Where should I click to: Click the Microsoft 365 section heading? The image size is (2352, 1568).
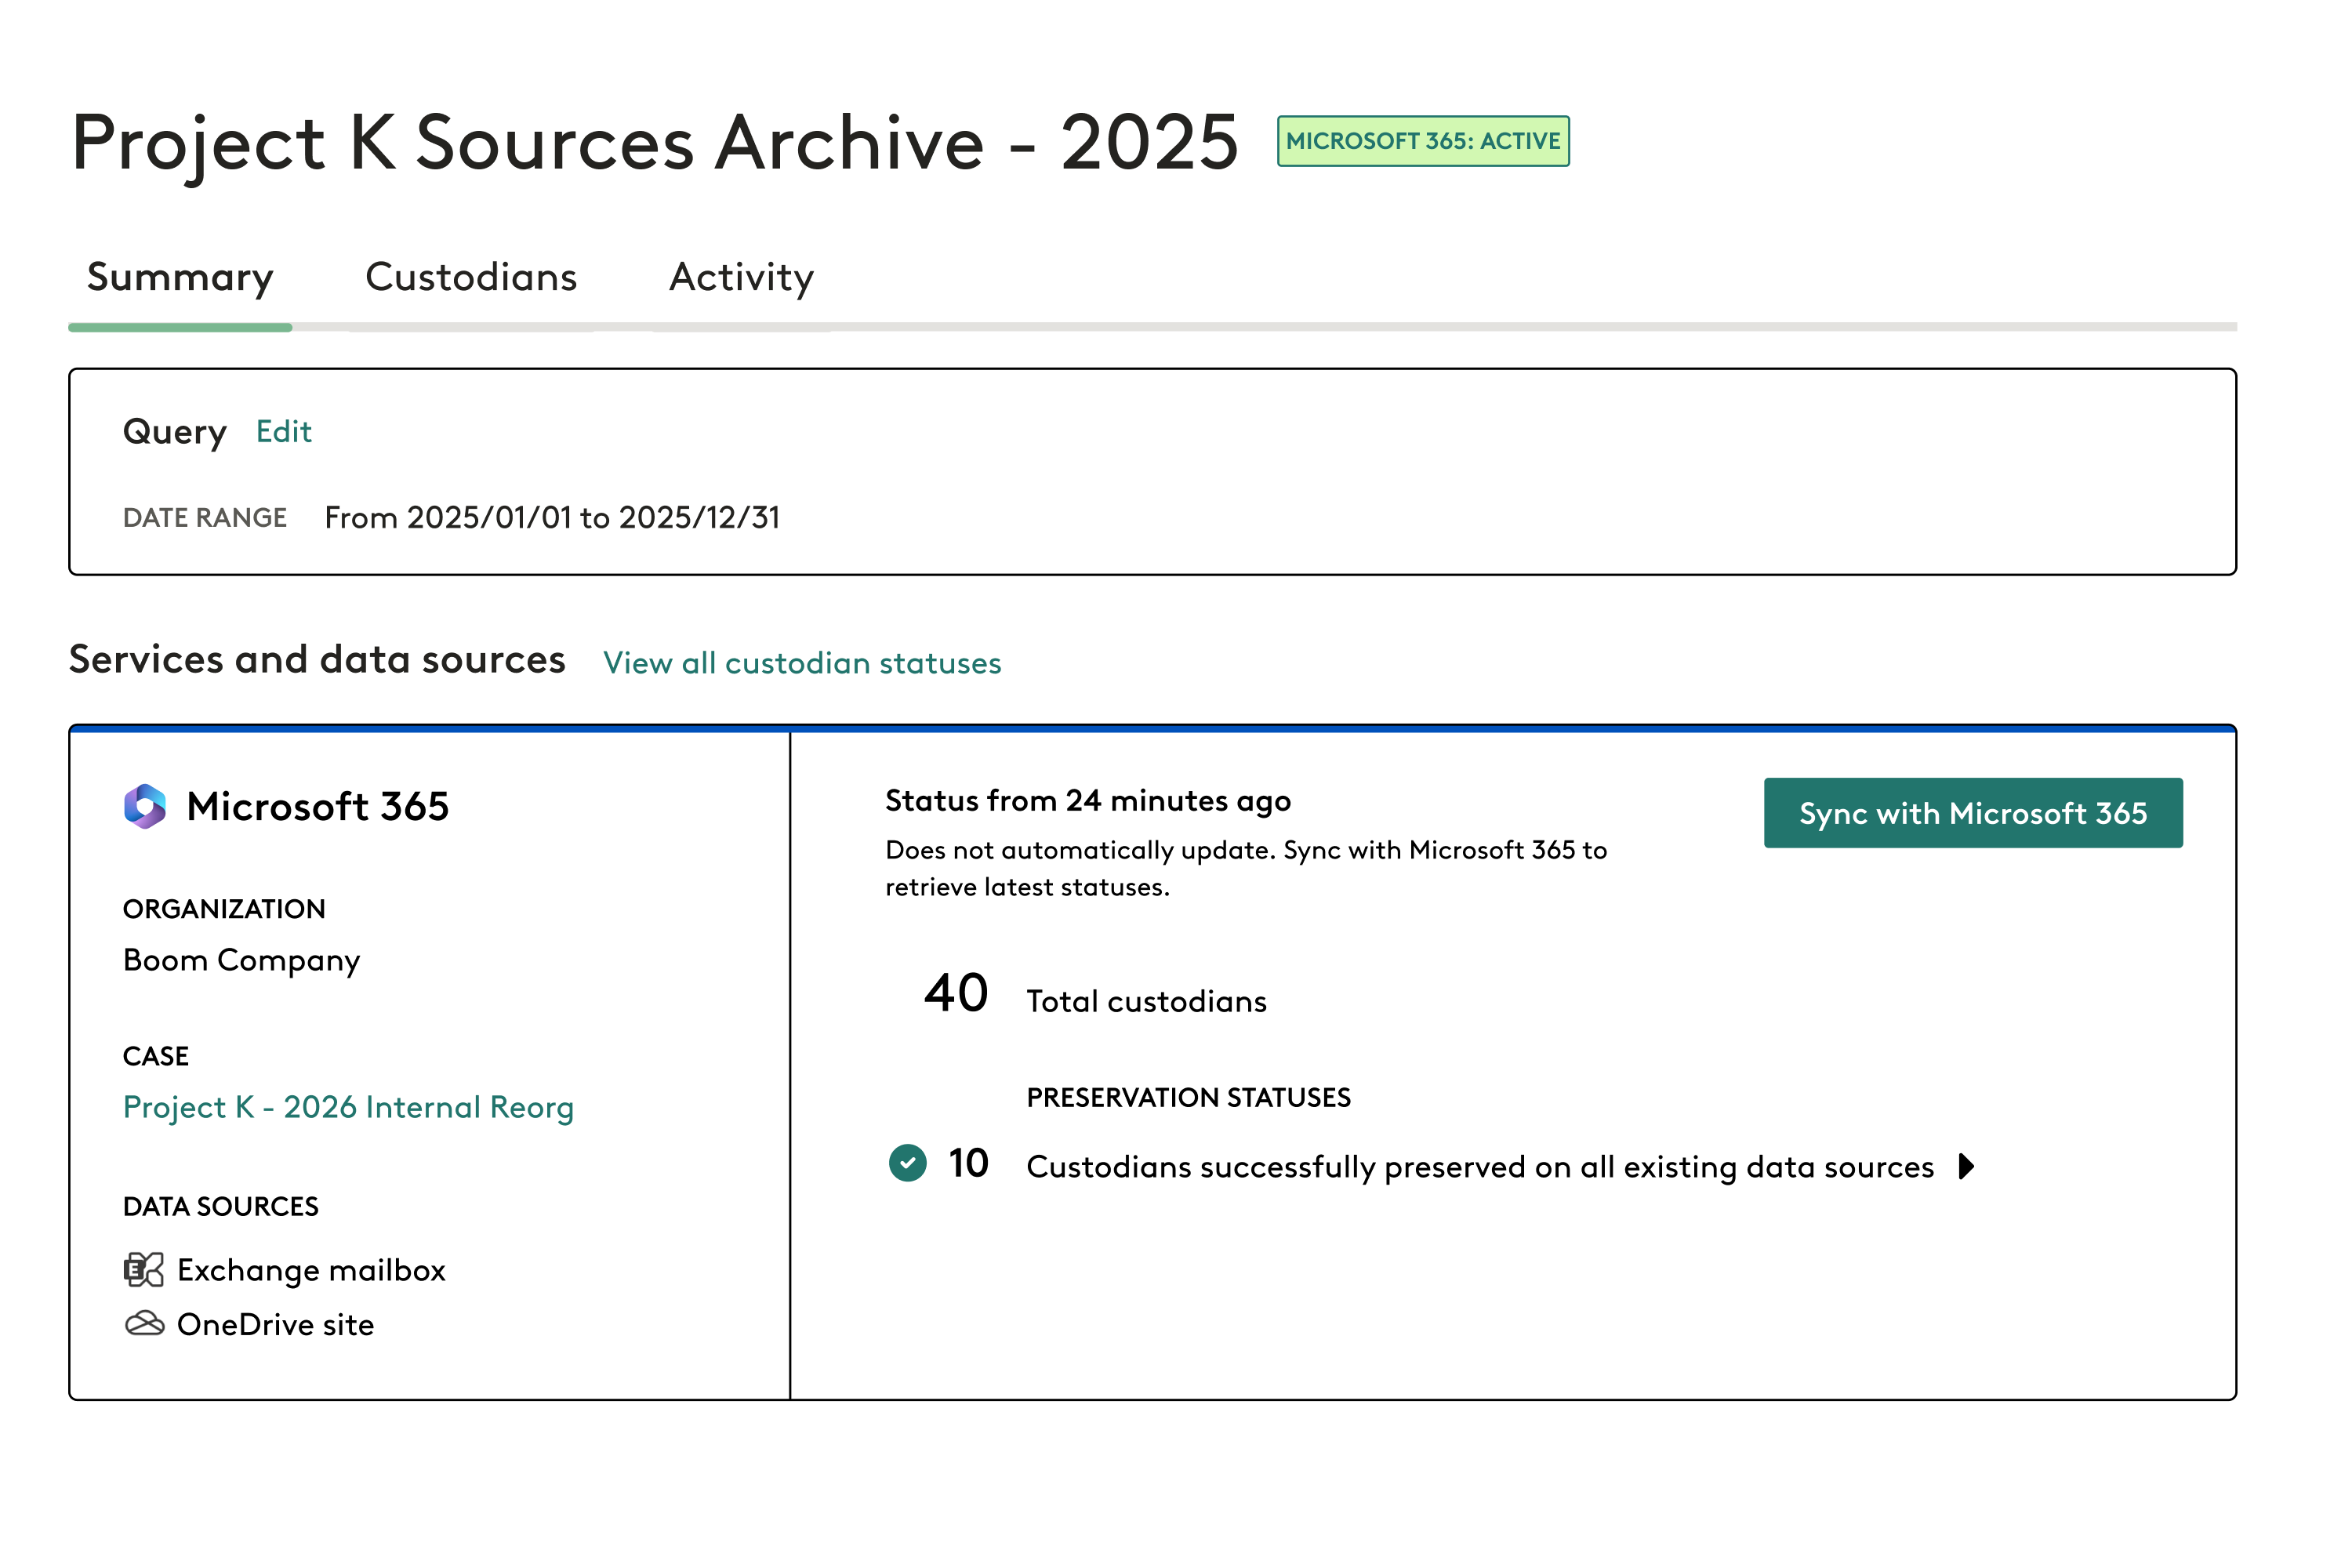pyautogui.click(x=318, y=806)
